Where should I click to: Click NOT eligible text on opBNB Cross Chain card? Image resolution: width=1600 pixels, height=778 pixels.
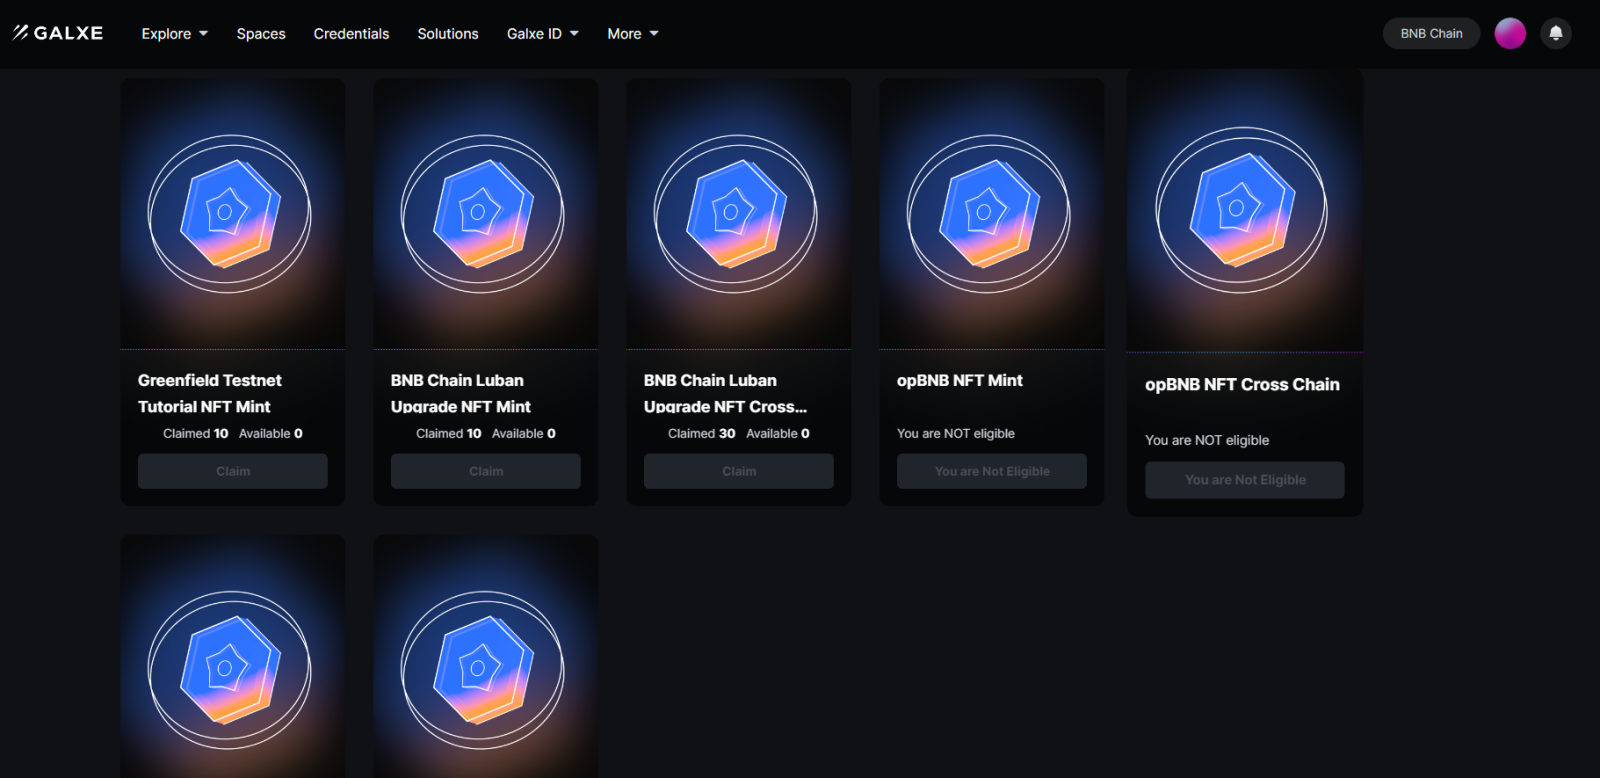pos(1207,440)
